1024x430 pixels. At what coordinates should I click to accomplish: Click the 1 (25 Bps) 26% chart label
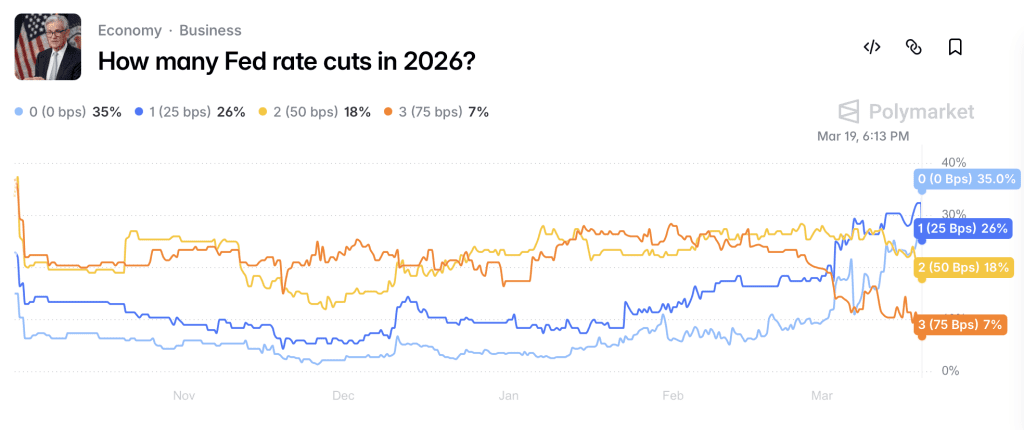(962, 228)
